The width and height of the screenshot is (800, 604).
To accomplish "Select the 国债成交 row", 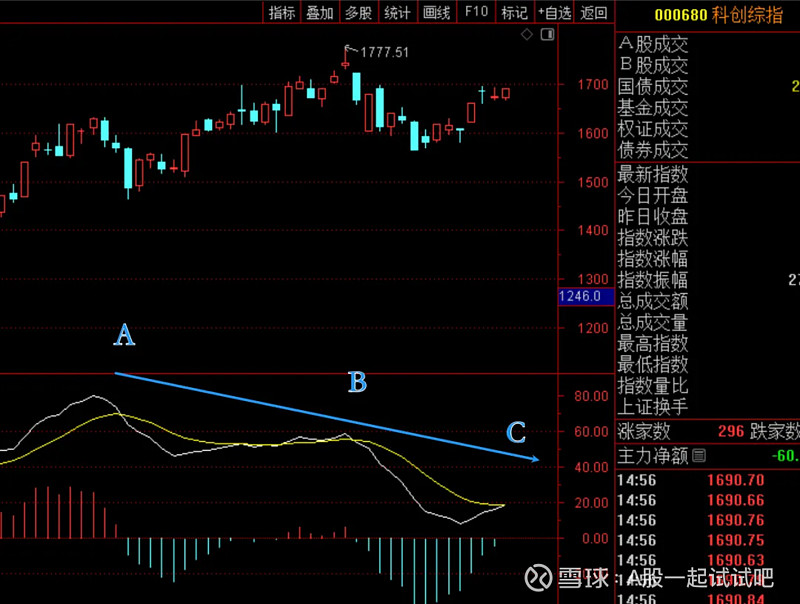I will coord(707,86).
